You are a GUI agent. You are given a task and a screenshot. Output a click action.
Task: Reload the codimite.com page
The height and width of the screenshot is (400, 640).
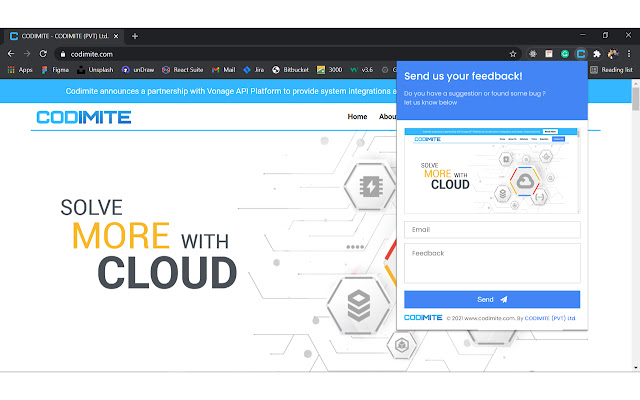[43, 53]
